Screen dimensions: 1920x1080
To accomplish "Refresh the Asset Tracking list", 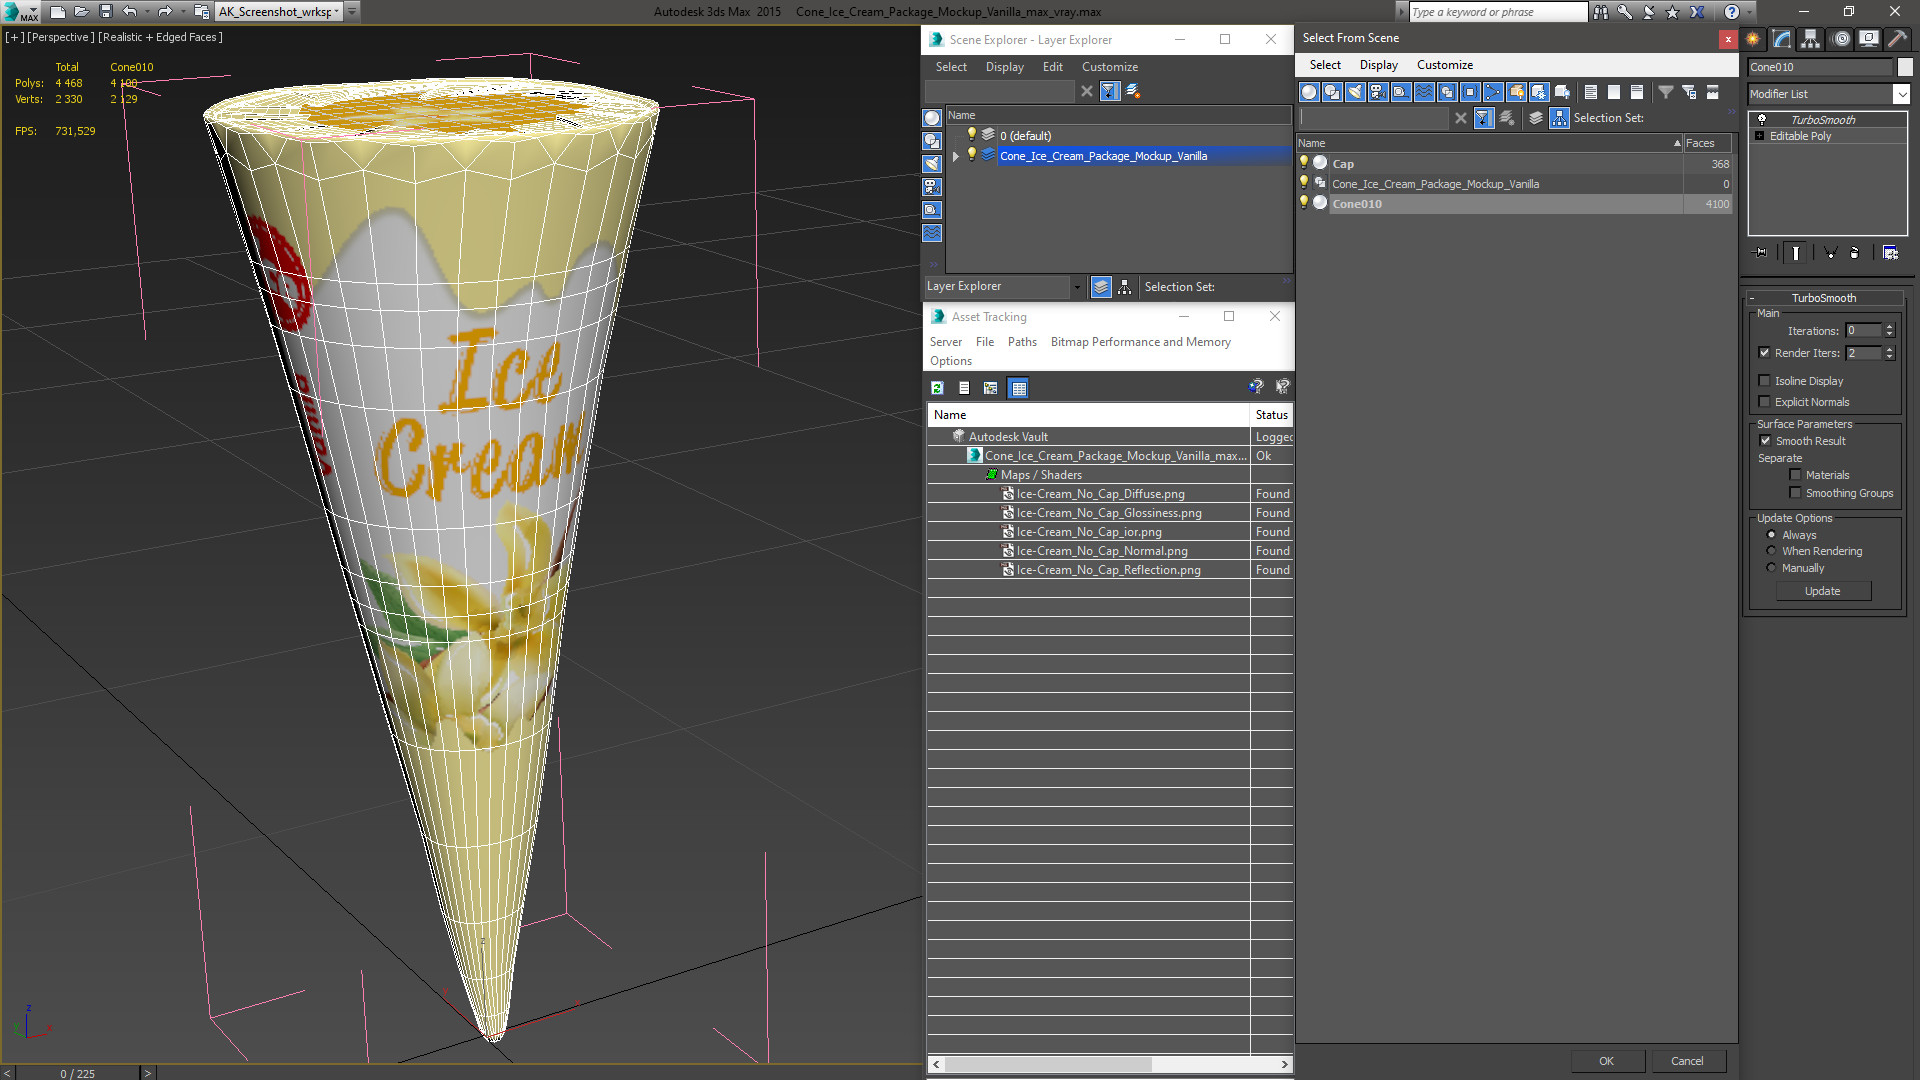I will (937, 388).
